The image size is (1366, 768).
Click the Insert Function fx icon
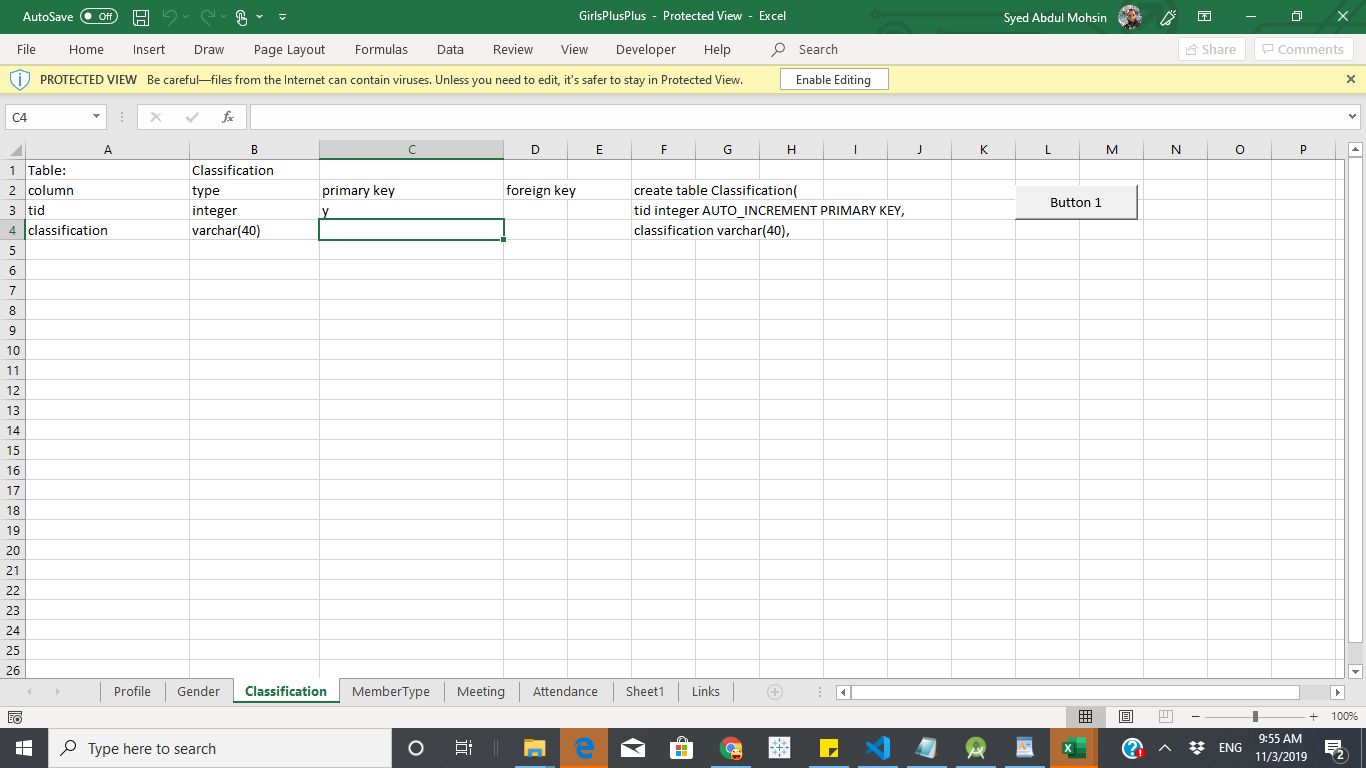pyautogui.click(x=228, y=117)
